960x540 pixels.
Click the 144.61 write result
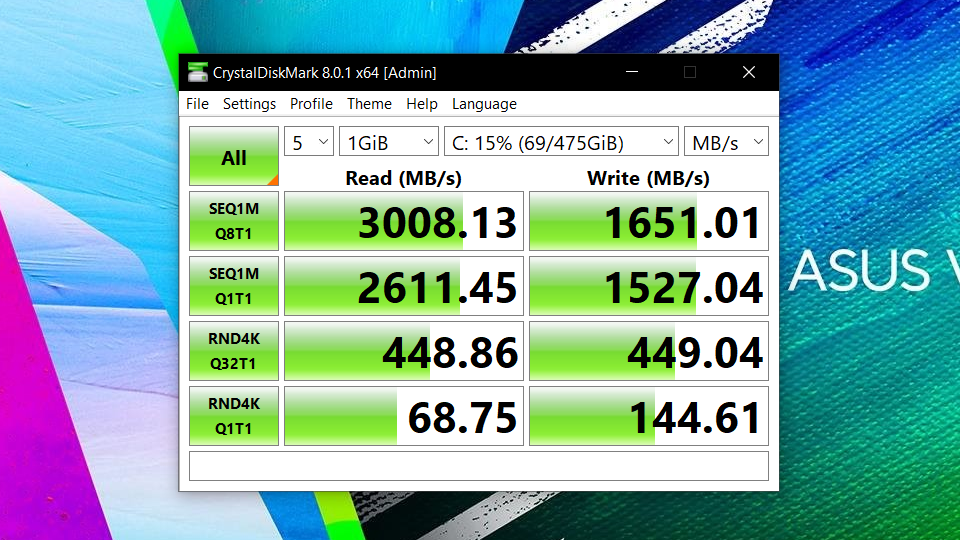pyautogui.click(x=649, y=416)
